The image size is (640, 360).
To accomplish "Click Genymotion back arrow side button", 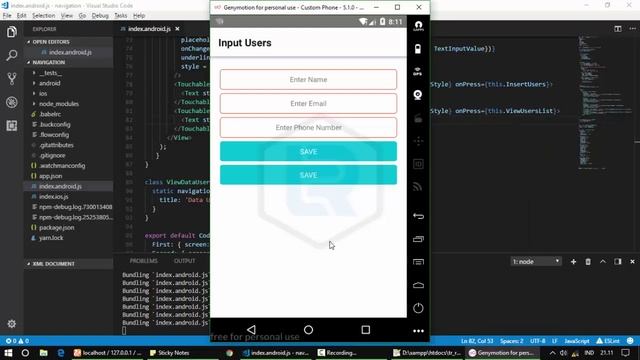I will tap(418, 216).
